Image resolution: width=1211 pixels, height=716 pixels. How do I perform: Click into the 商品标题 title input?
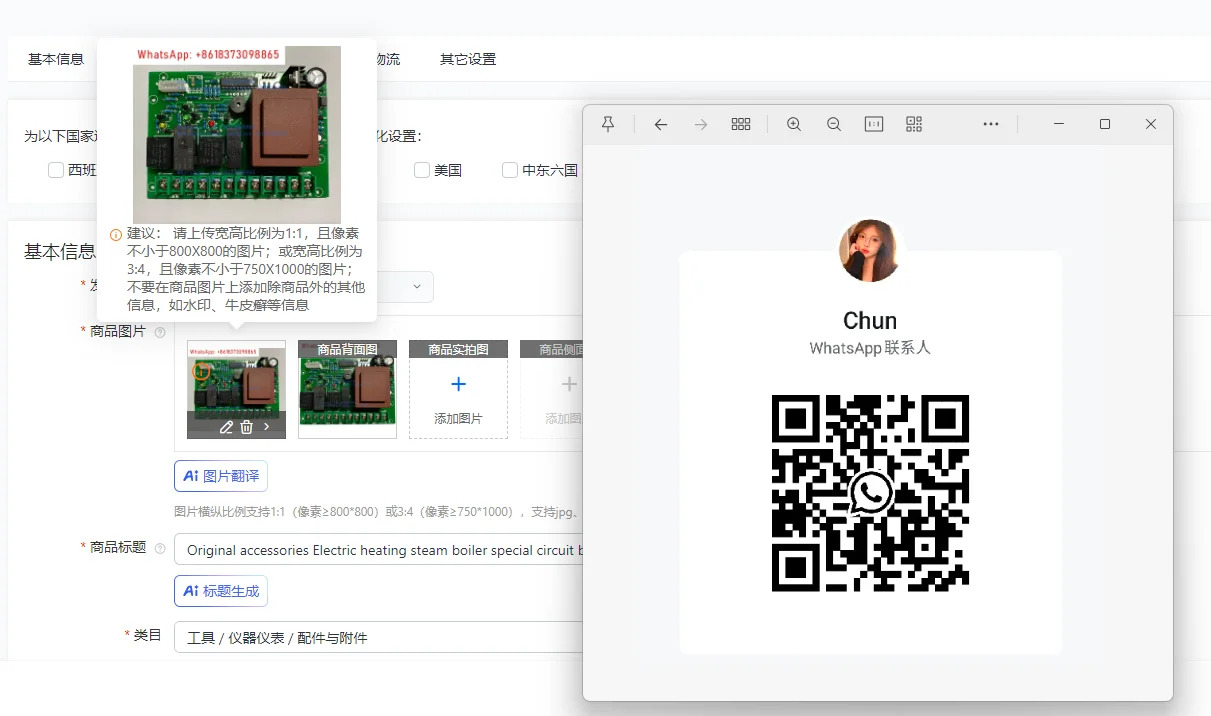pyautogui.click(x=379, y=550)
